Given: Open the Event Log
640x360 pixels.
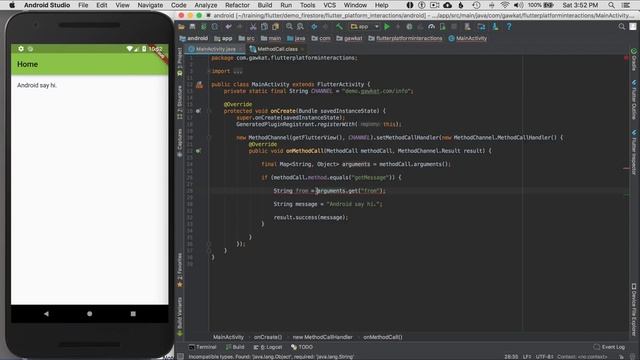Looking at the screenshot, I should coord(609,347).
